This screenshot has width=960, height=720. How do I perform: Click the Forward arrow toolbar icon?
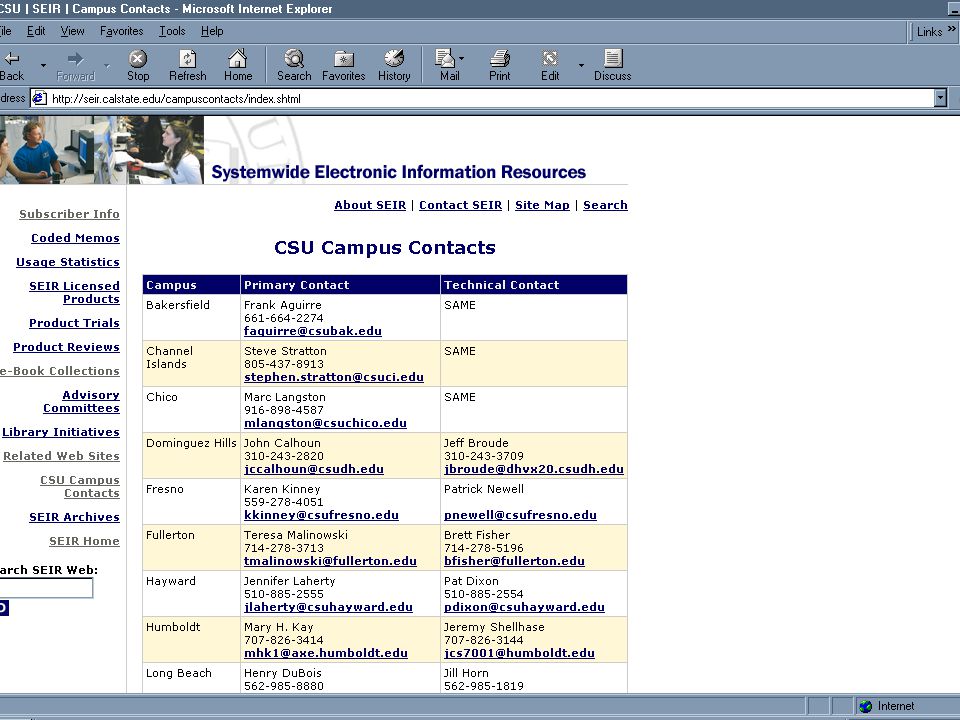(x=75, y=59)
